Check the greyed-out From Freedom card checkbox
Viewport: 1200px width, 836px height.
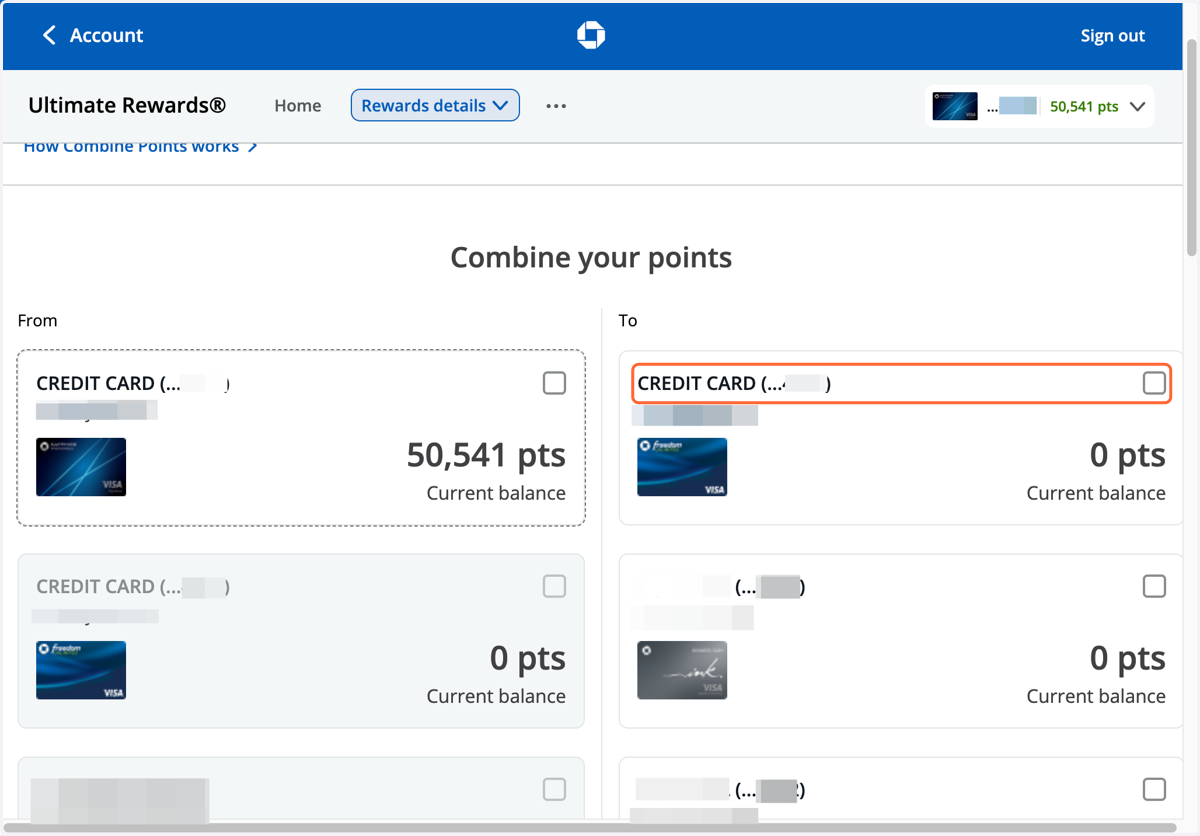(x=554, y=586)
